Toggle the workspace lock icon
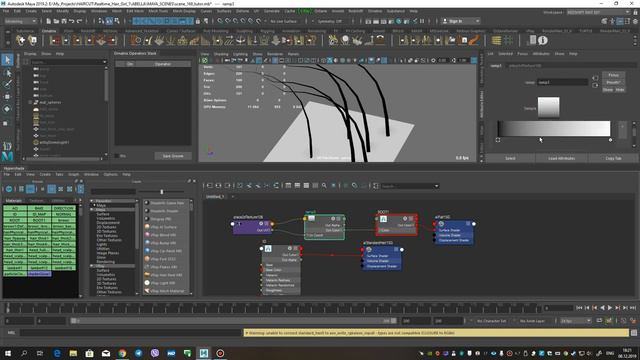 (635, 12)
